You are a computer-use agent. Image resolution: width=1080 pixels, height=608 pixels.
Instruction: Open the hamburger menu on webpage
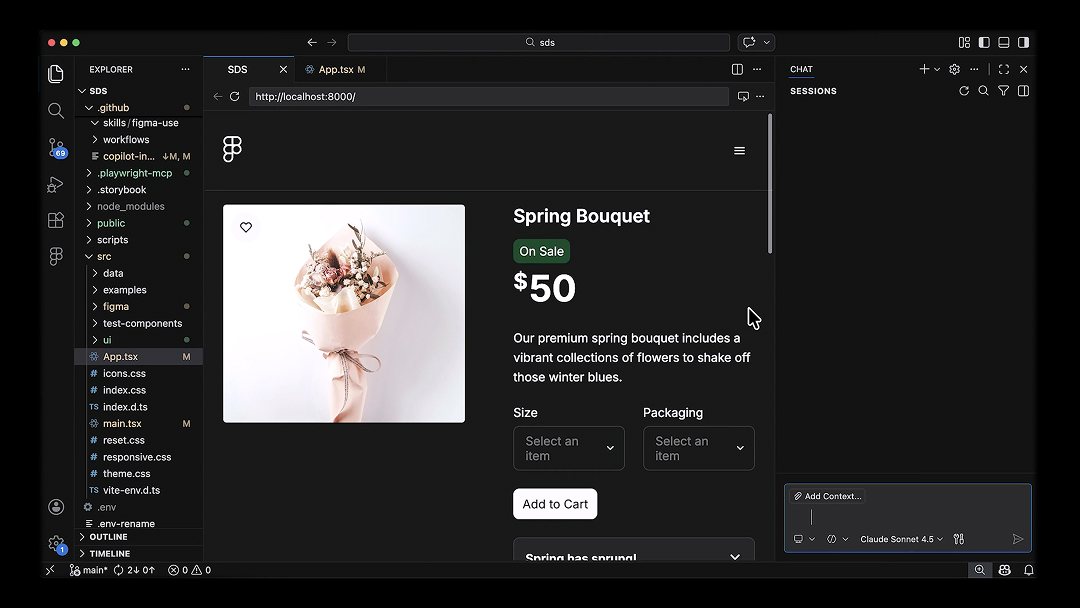click(739, 151)
